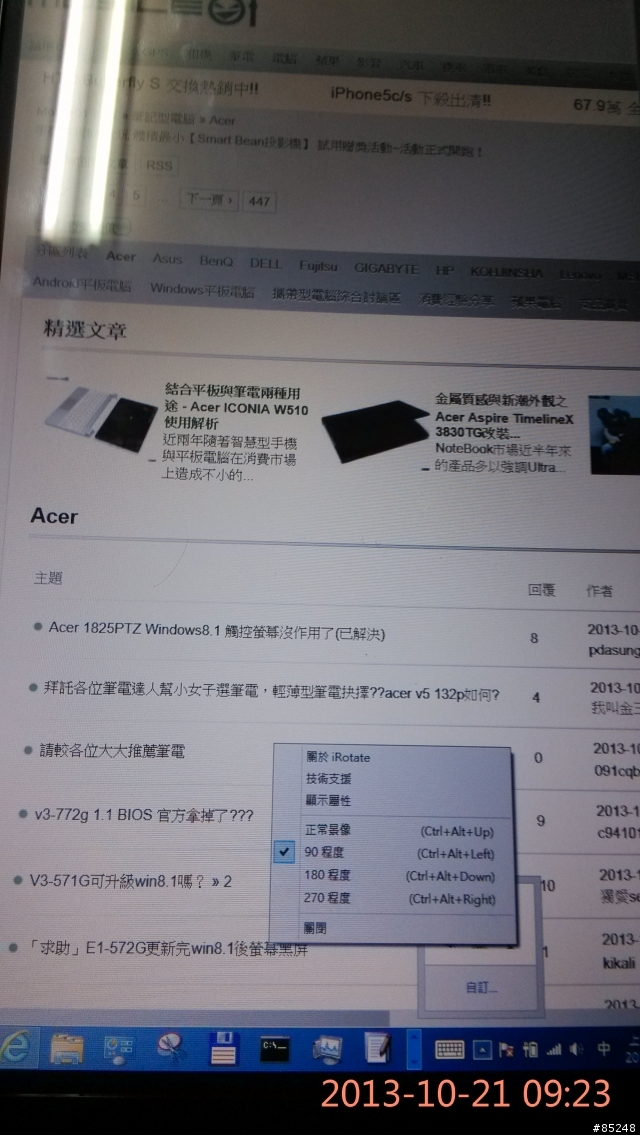Open the Command Prompt taskbar icon

click(x=275, y=1048)
